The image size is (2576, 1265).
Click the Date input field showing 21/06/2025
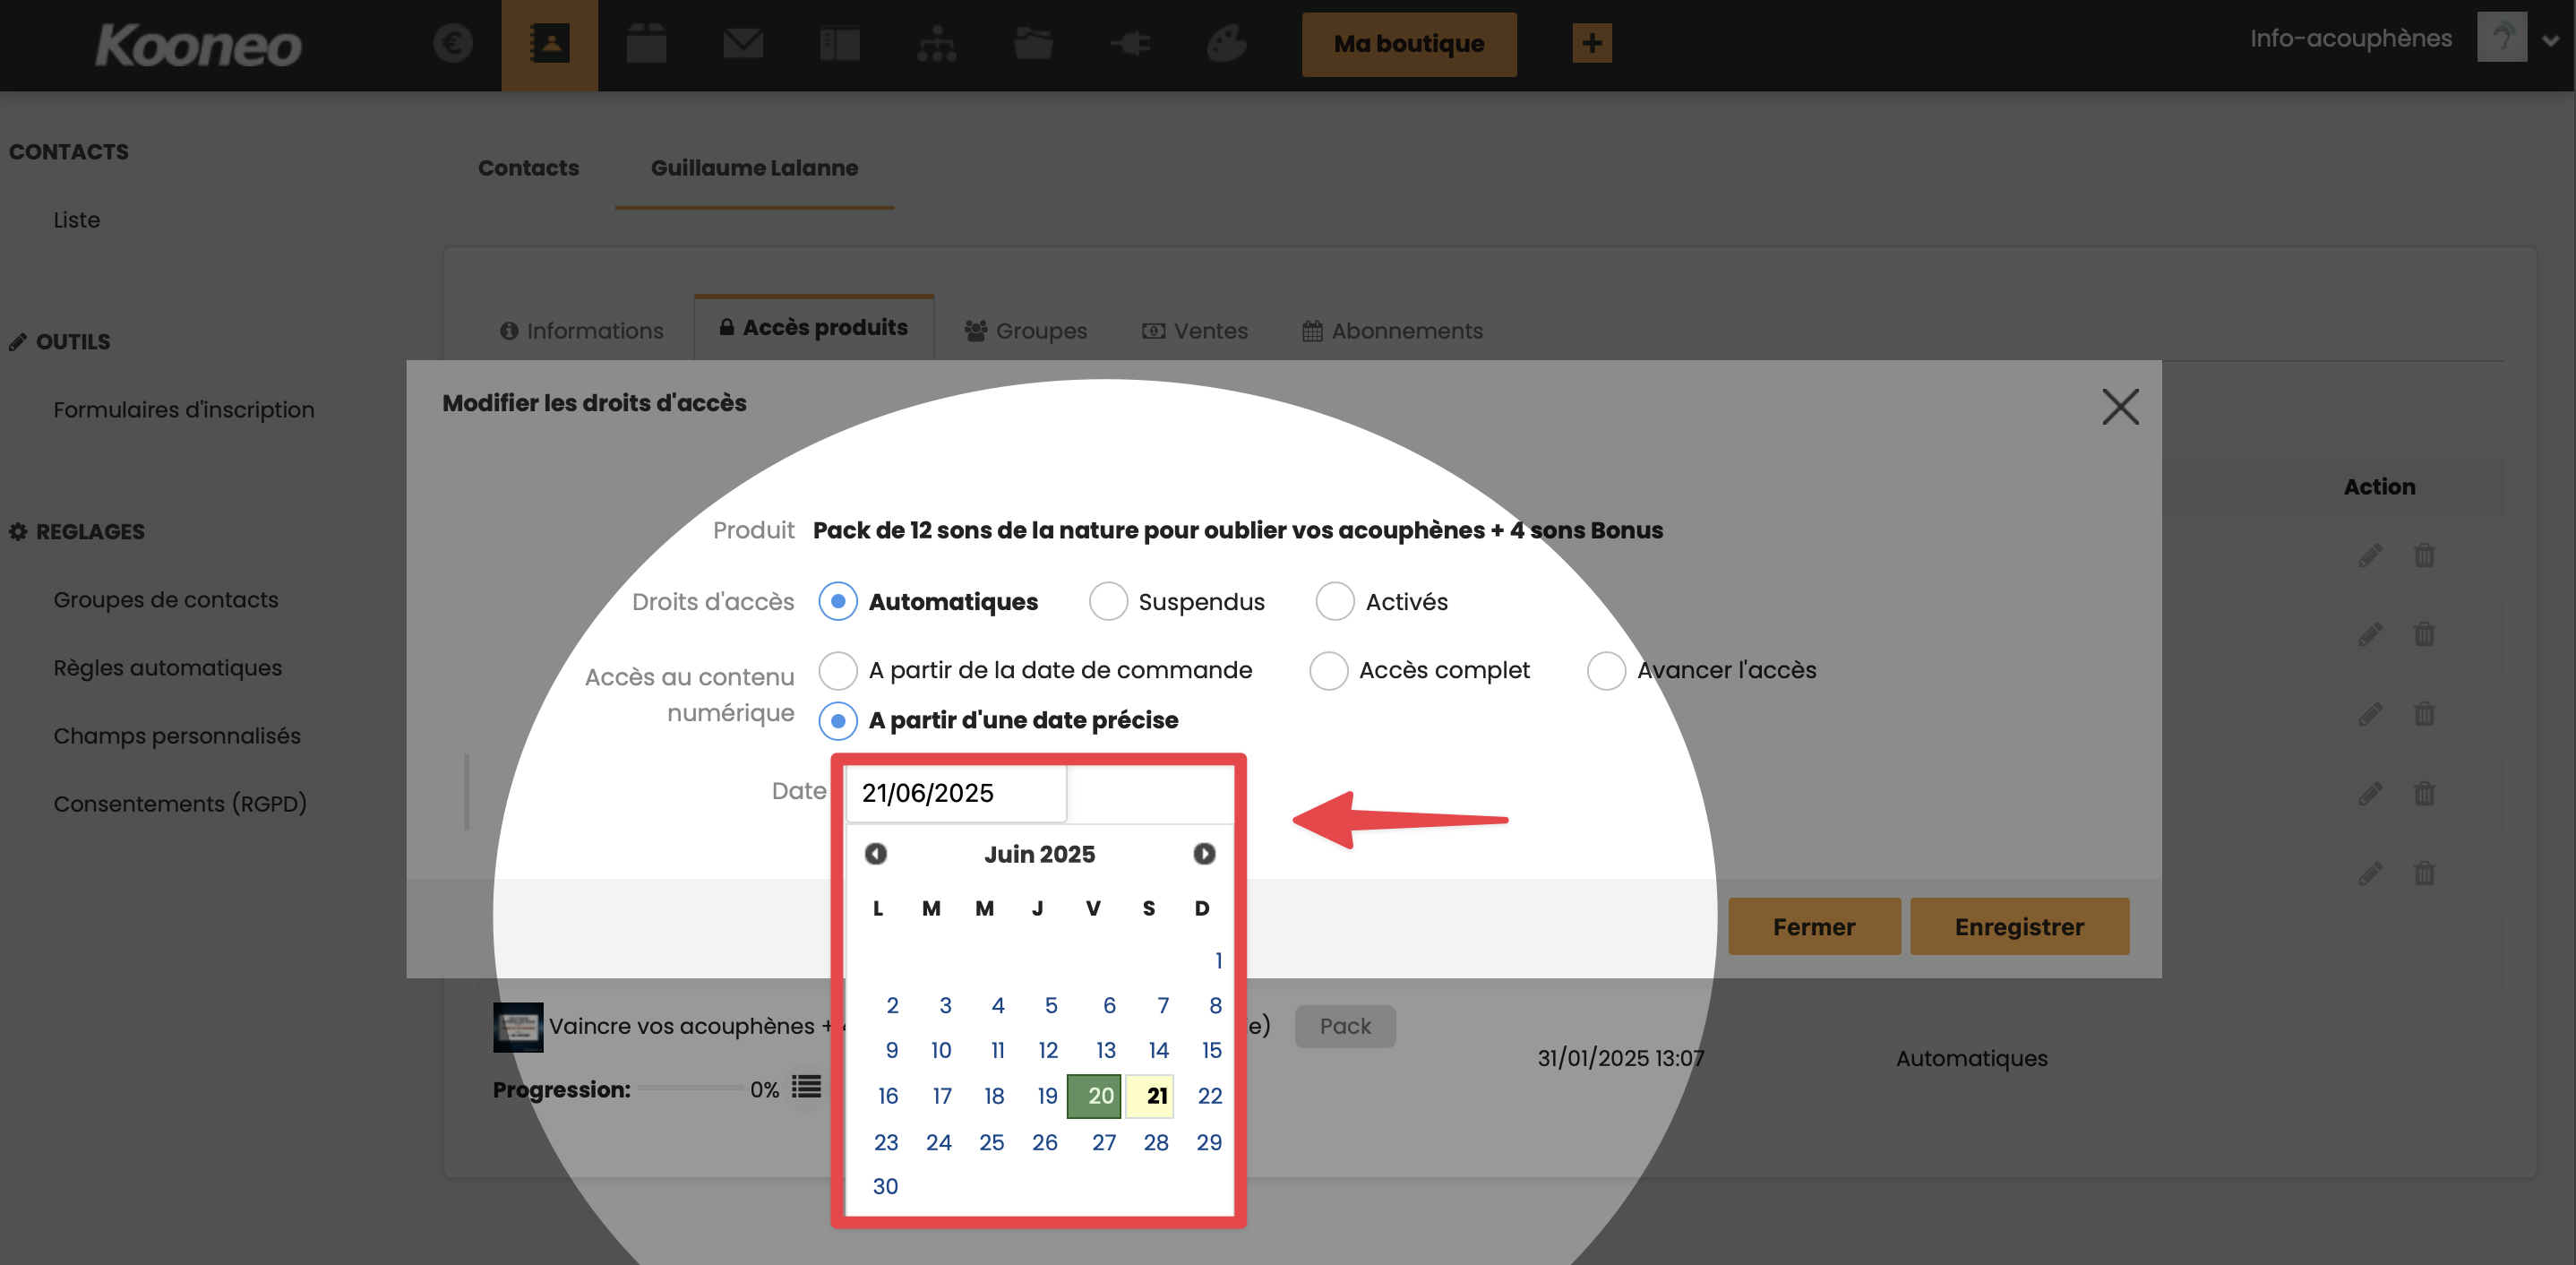tap(956, 793)
